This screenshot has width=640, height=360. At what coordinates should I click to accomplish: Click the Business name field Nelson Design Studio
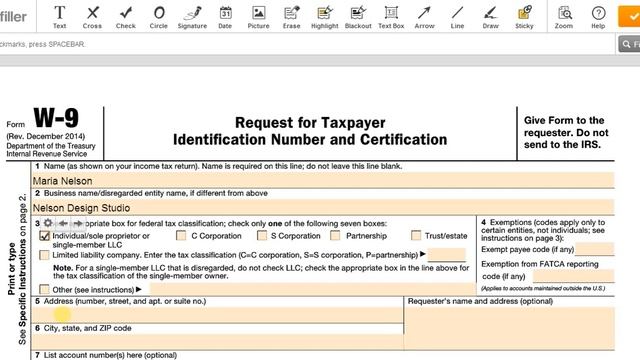click(x=323, y=207)
